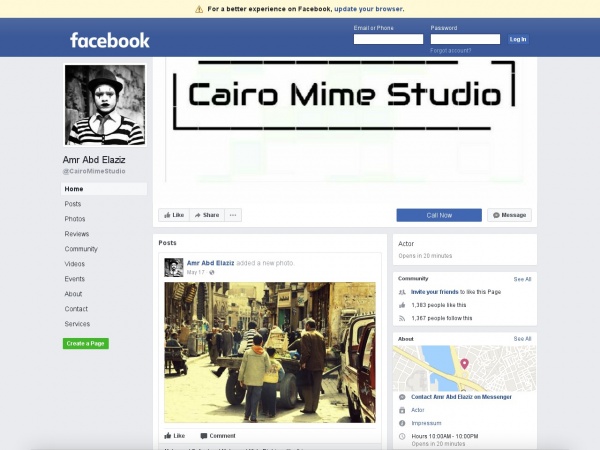Like the post with thumbs-up icon
Viewport: 600px width, 450px height.
pyautogui.click(x=174, y=435)
